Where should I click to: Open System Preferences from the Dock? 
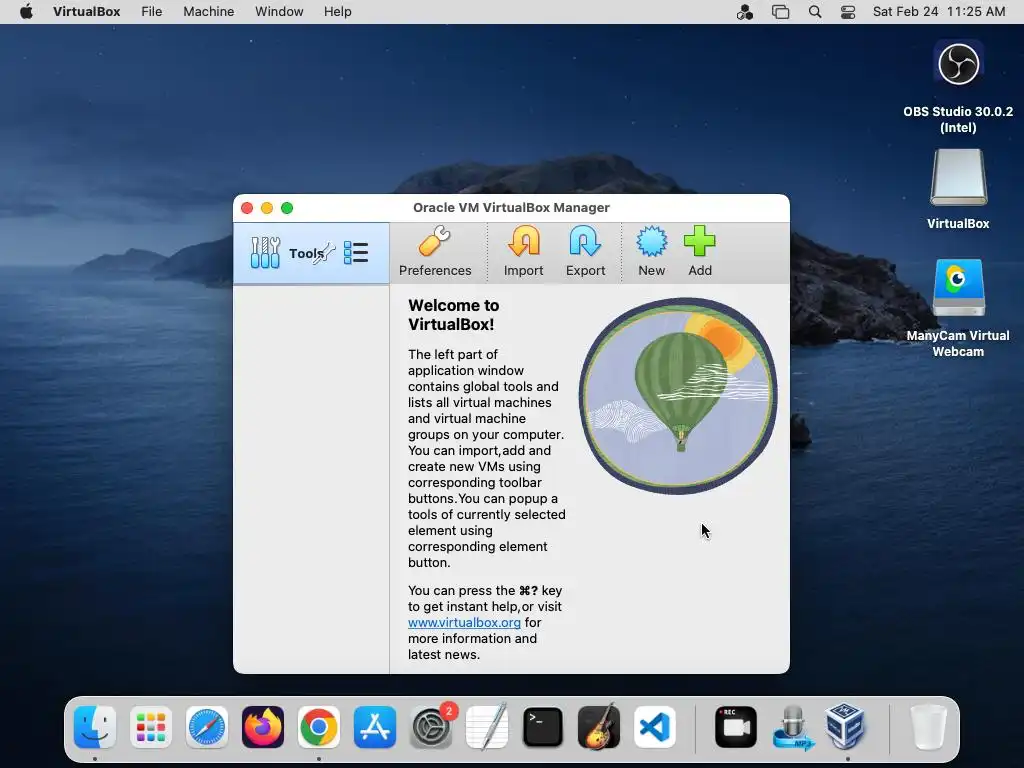[431, 727]
